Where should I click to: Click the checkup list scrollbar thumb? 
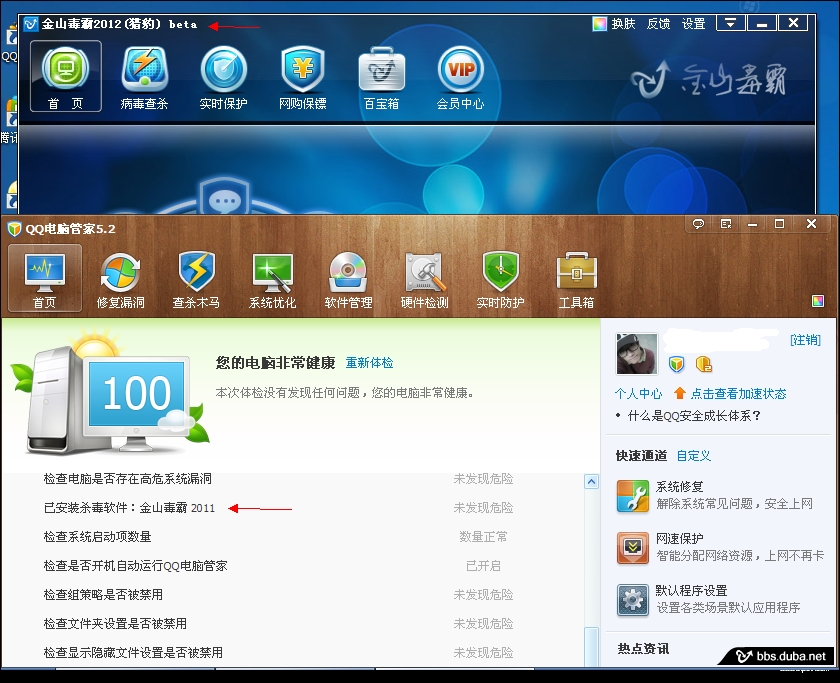click(591, 647)
